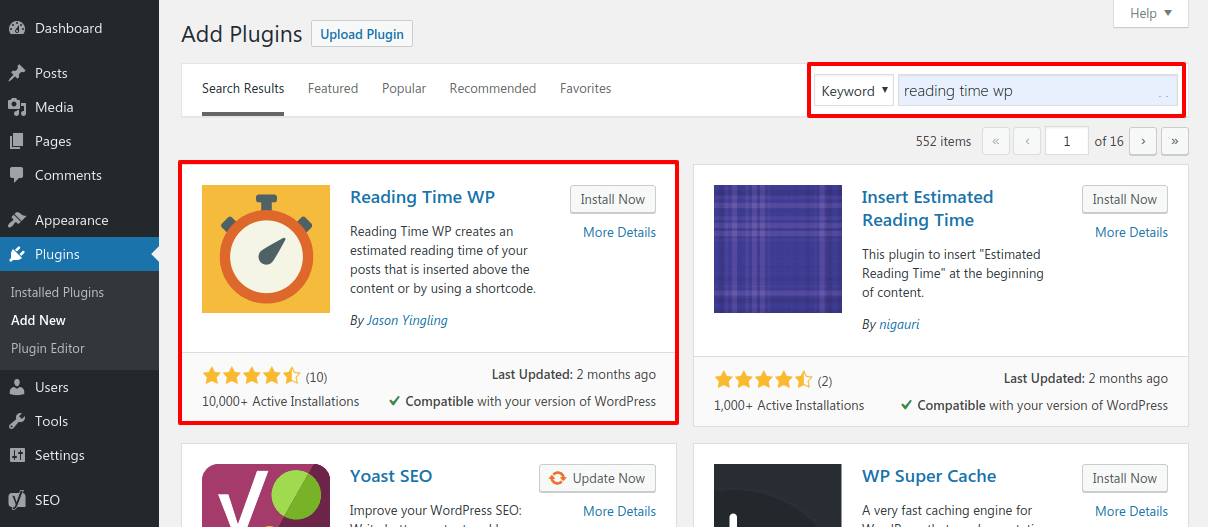Install the WP Super Cache plugin

point(1125,478)
